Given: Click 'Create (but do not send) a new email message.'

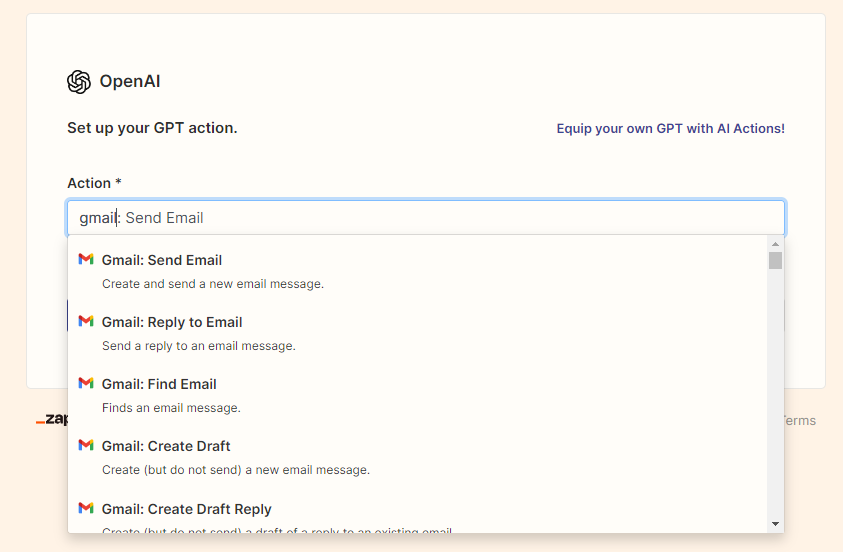Looking at the screenshot, I should pos(236,470).
